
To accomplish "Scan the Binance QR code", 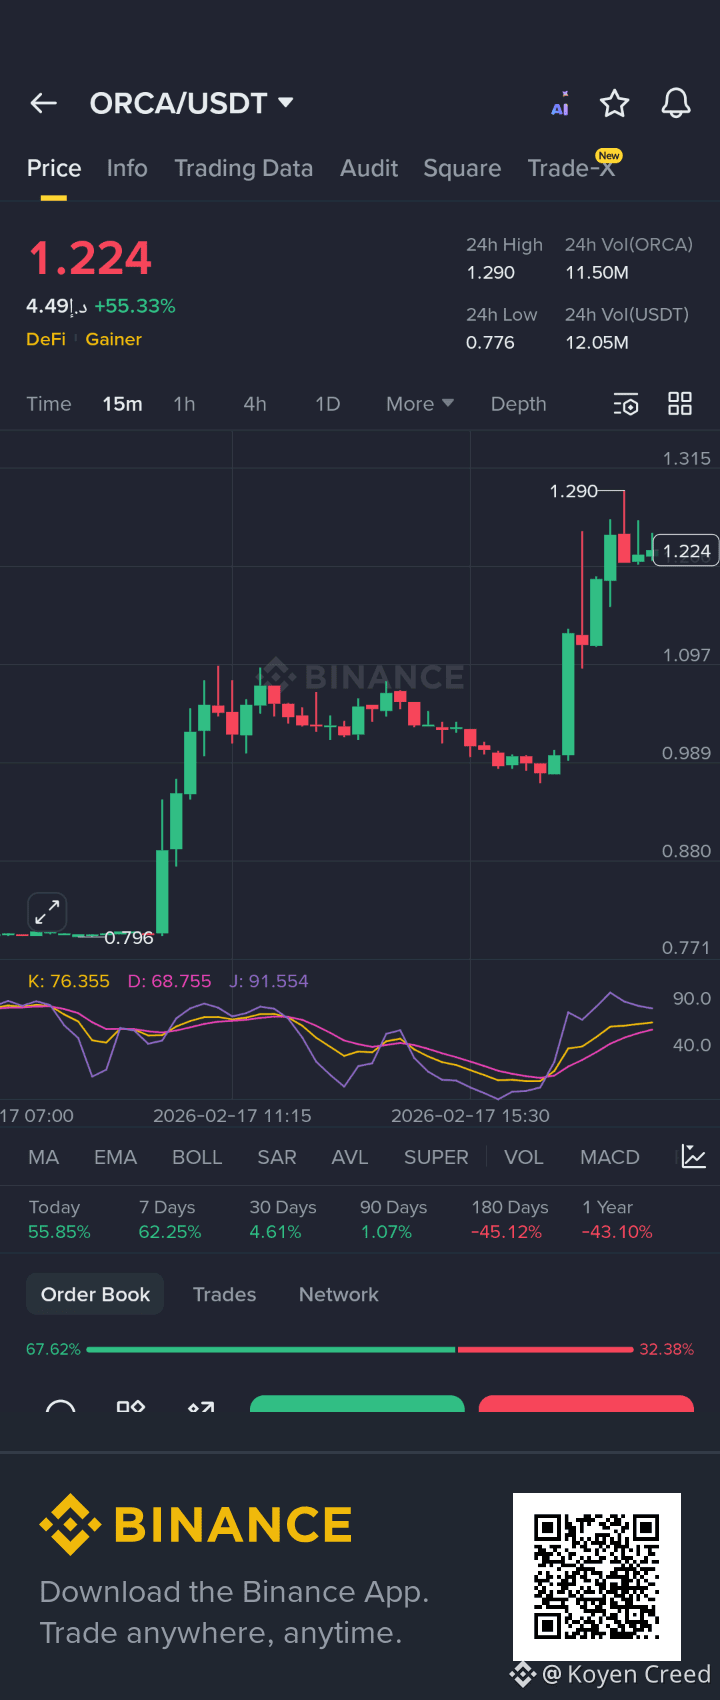I will pos(597,1577).
